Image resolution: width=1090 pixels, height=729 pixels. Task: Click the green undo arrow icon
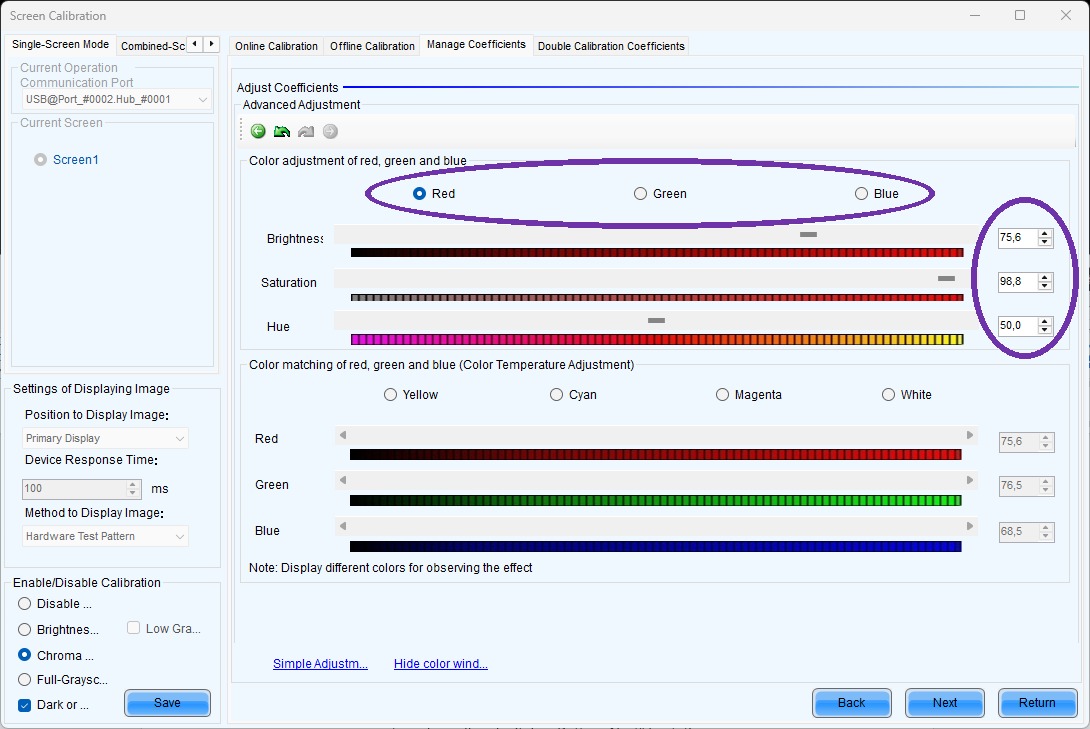tap(282, 131)
